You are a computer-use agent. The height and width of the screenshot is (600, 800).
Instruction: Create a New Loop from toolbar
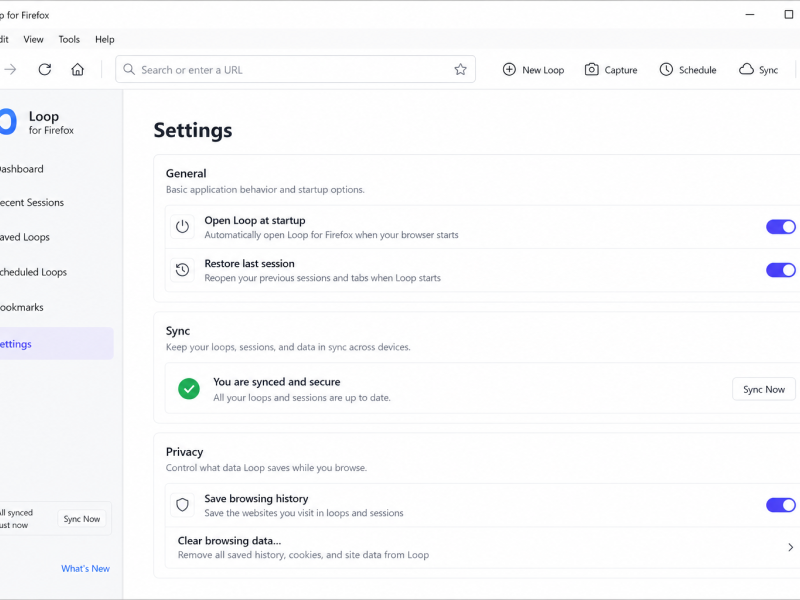coord(533,69)
